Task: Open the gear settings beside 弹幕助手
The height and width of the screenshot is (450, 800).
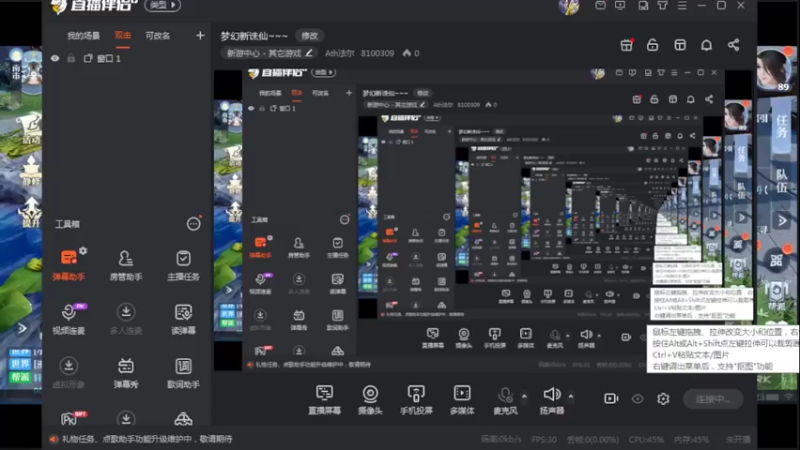Action: click(83, 251)
